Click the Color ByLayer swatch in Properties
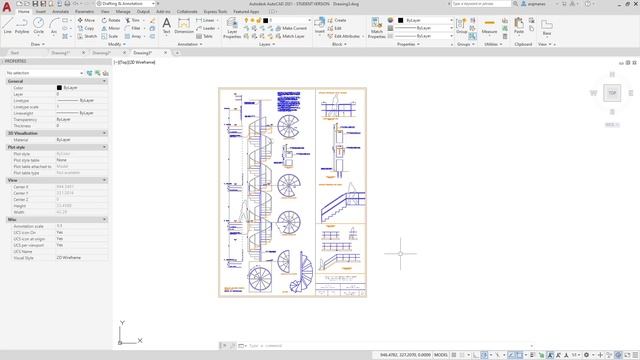The height and width of the screenshot is (360, 640). (x=59, y=88)
